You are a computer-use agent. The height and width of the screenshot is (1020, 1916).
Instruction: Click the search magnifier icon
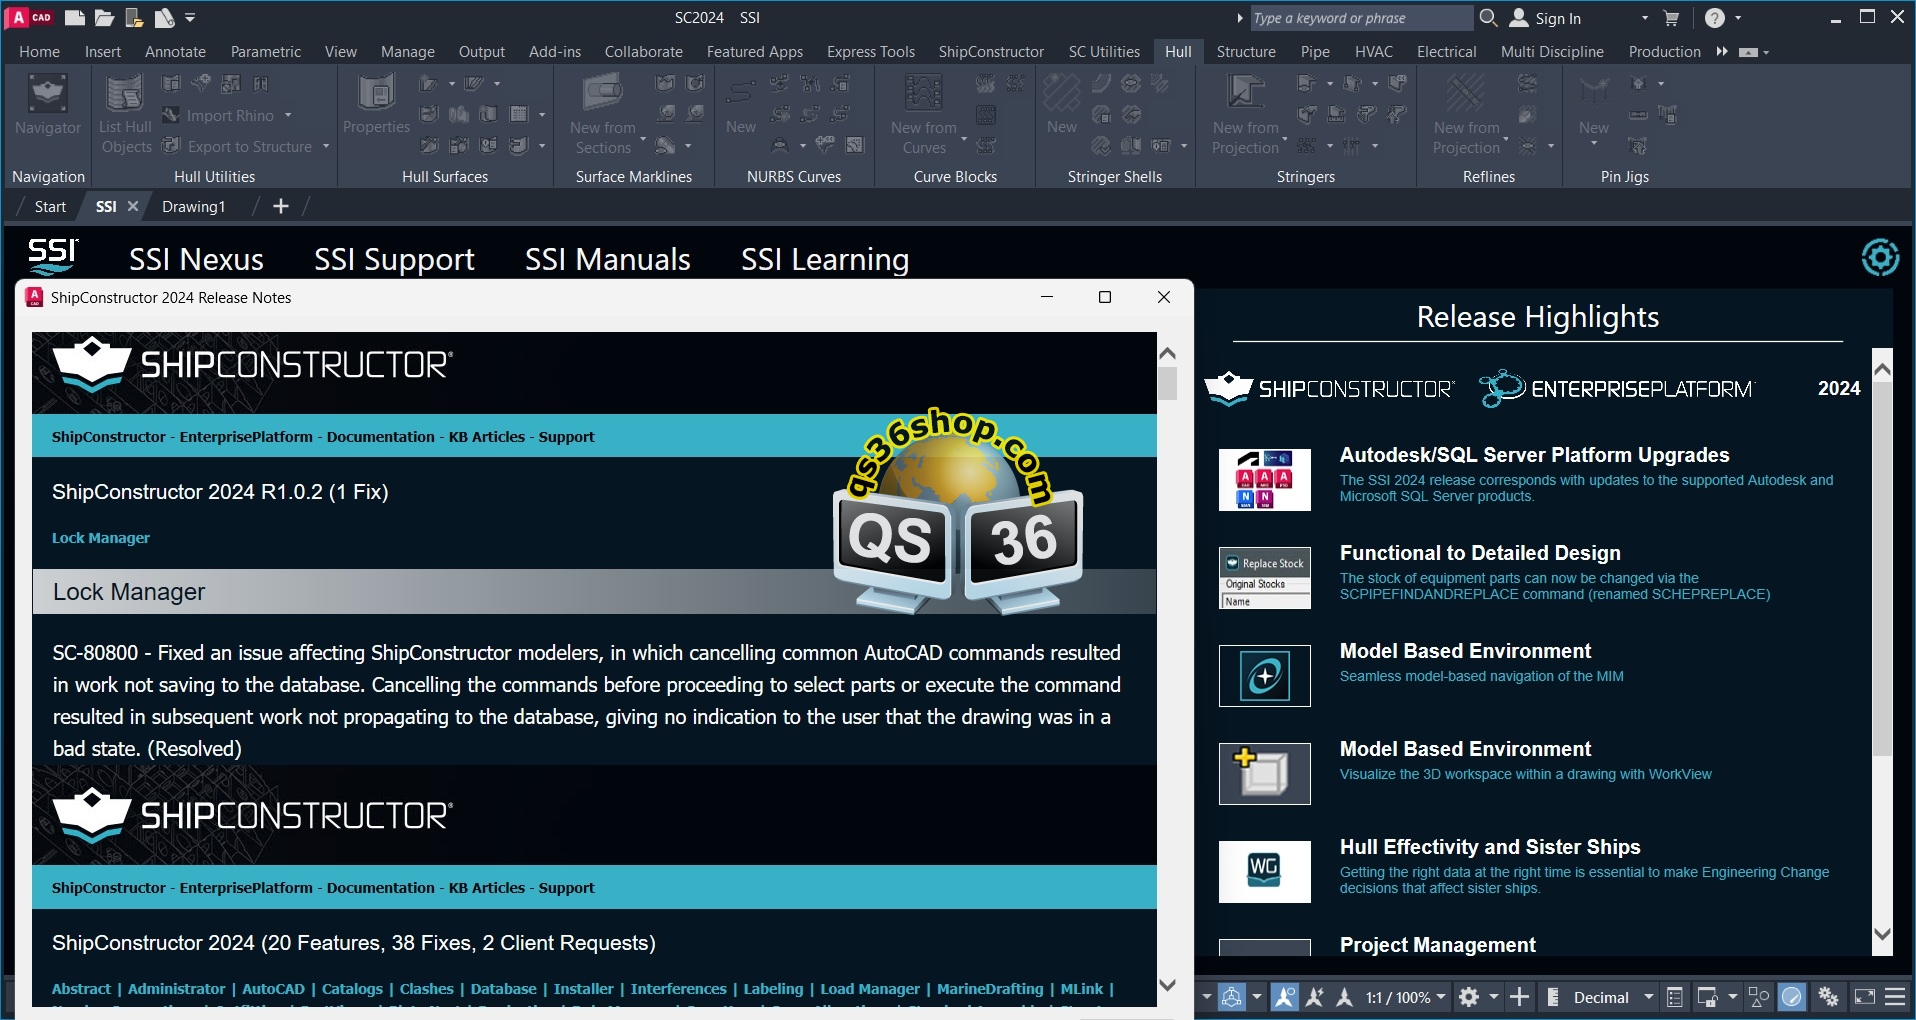(x=1488, y=18)
